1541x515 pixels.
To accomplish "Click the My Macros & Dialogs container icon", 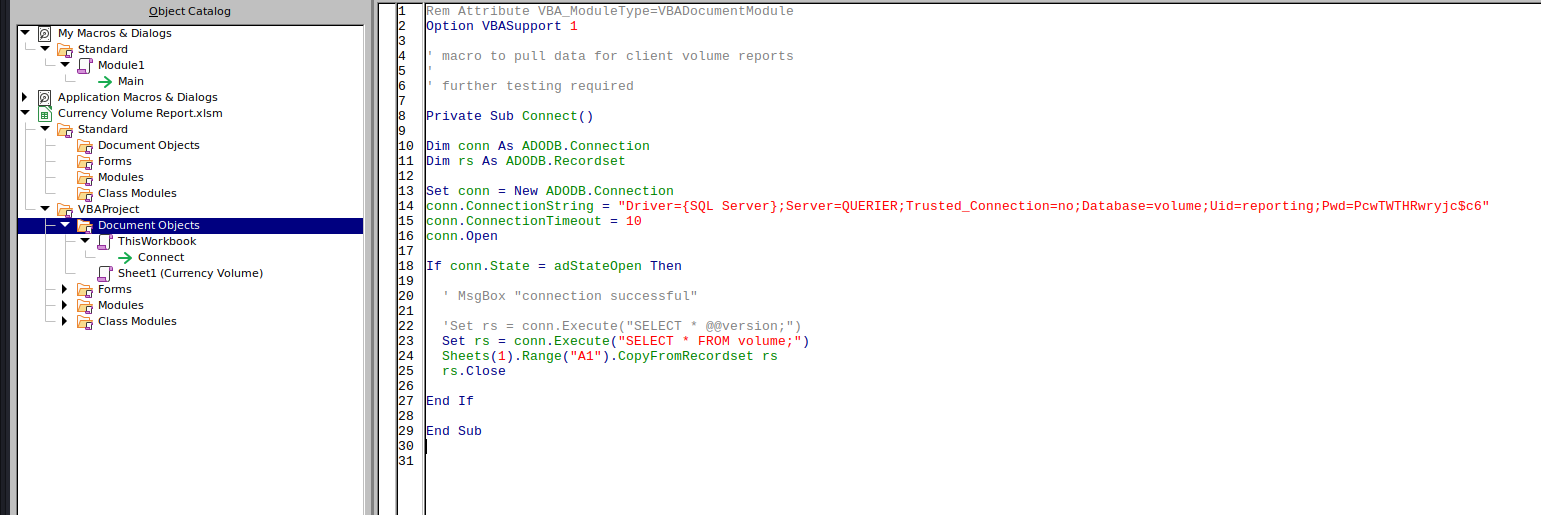I will [x=44, y=33].
